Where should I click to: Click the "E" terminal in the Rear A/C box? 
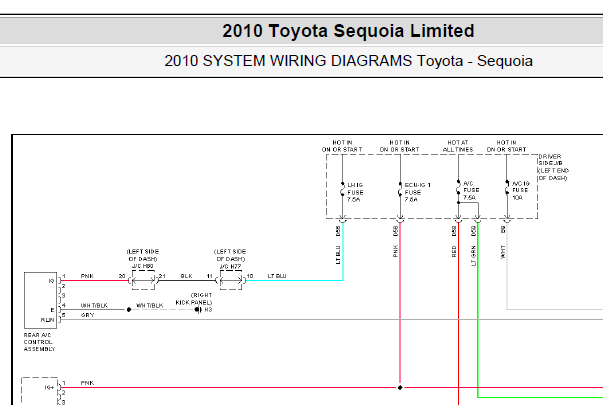(x=52, y=310)
